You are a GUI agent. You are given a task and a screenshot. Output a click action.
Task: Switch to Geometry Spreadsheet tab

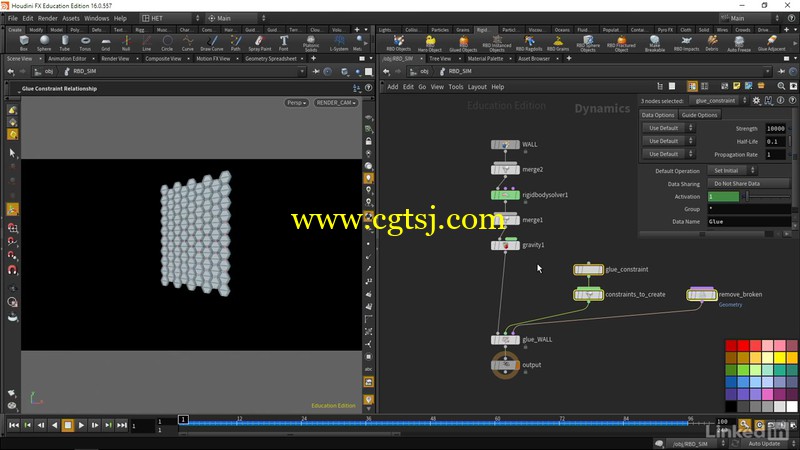[x=271, y=59]
